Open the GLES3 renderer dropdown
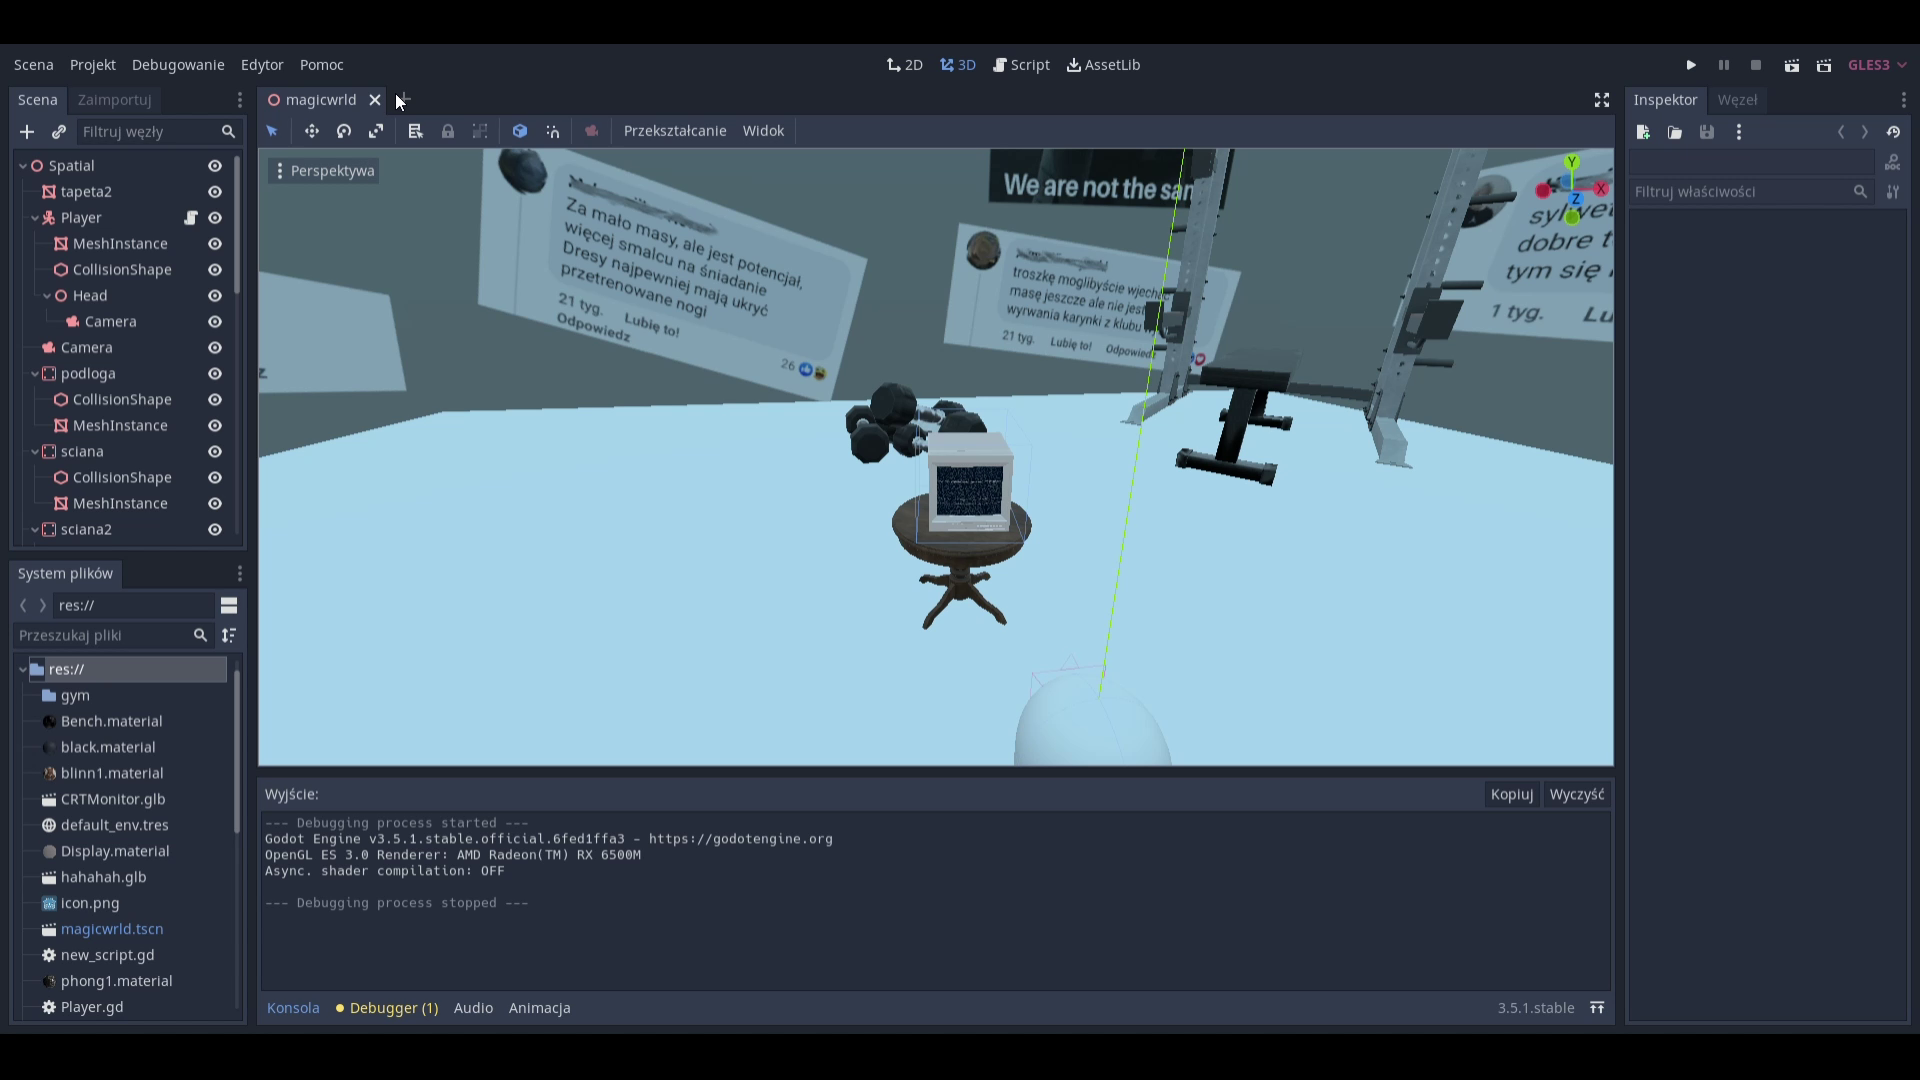 click(1877, 65)
